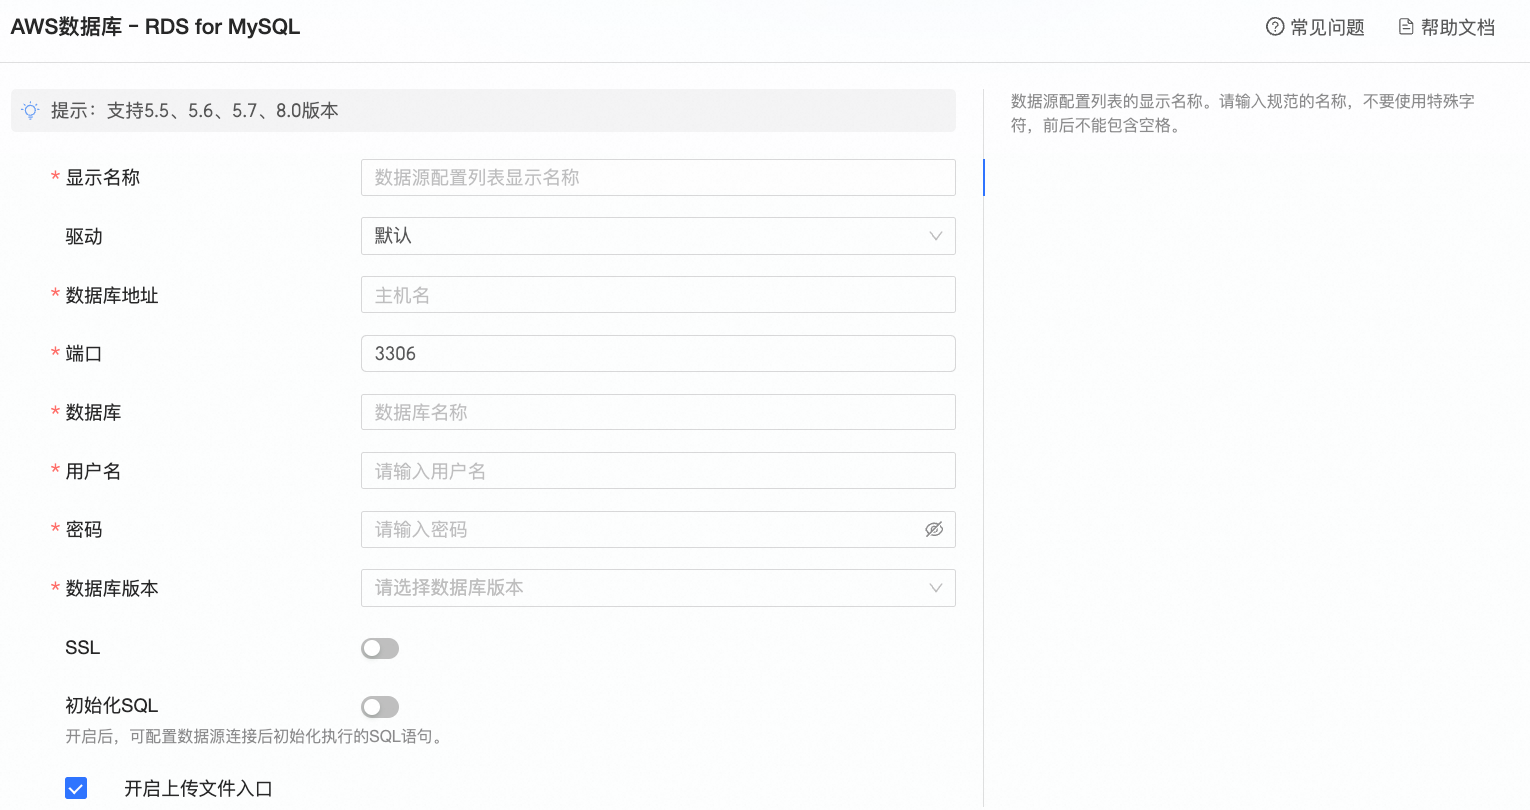The height and width of the screenshot is (810, 1530).
Task: Open the 帮助文档 link
Action: click(x=1447, y=27)
